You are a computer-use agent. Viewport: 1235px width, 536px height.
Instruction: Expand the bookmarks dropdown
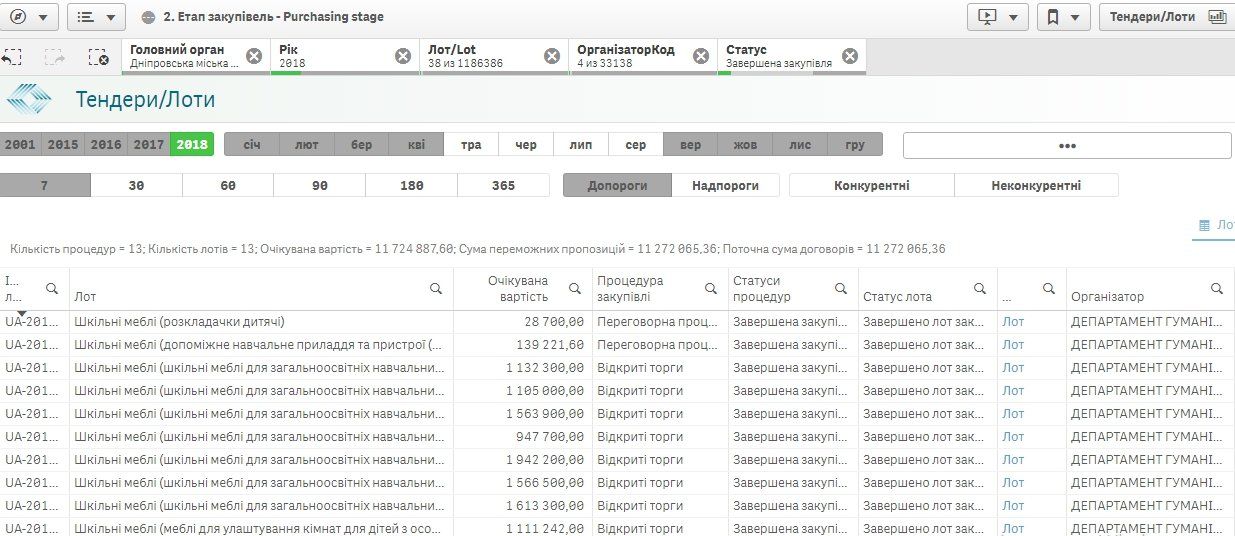[1063, 17]
